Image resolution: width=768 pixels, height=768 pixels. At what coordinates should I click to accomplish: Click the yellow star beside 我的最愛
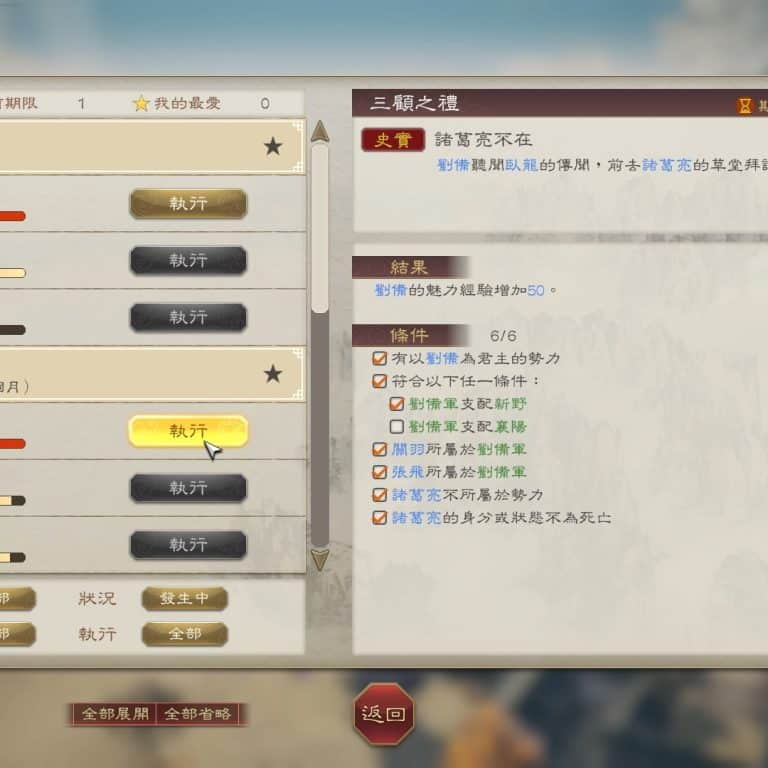point(141,103)
